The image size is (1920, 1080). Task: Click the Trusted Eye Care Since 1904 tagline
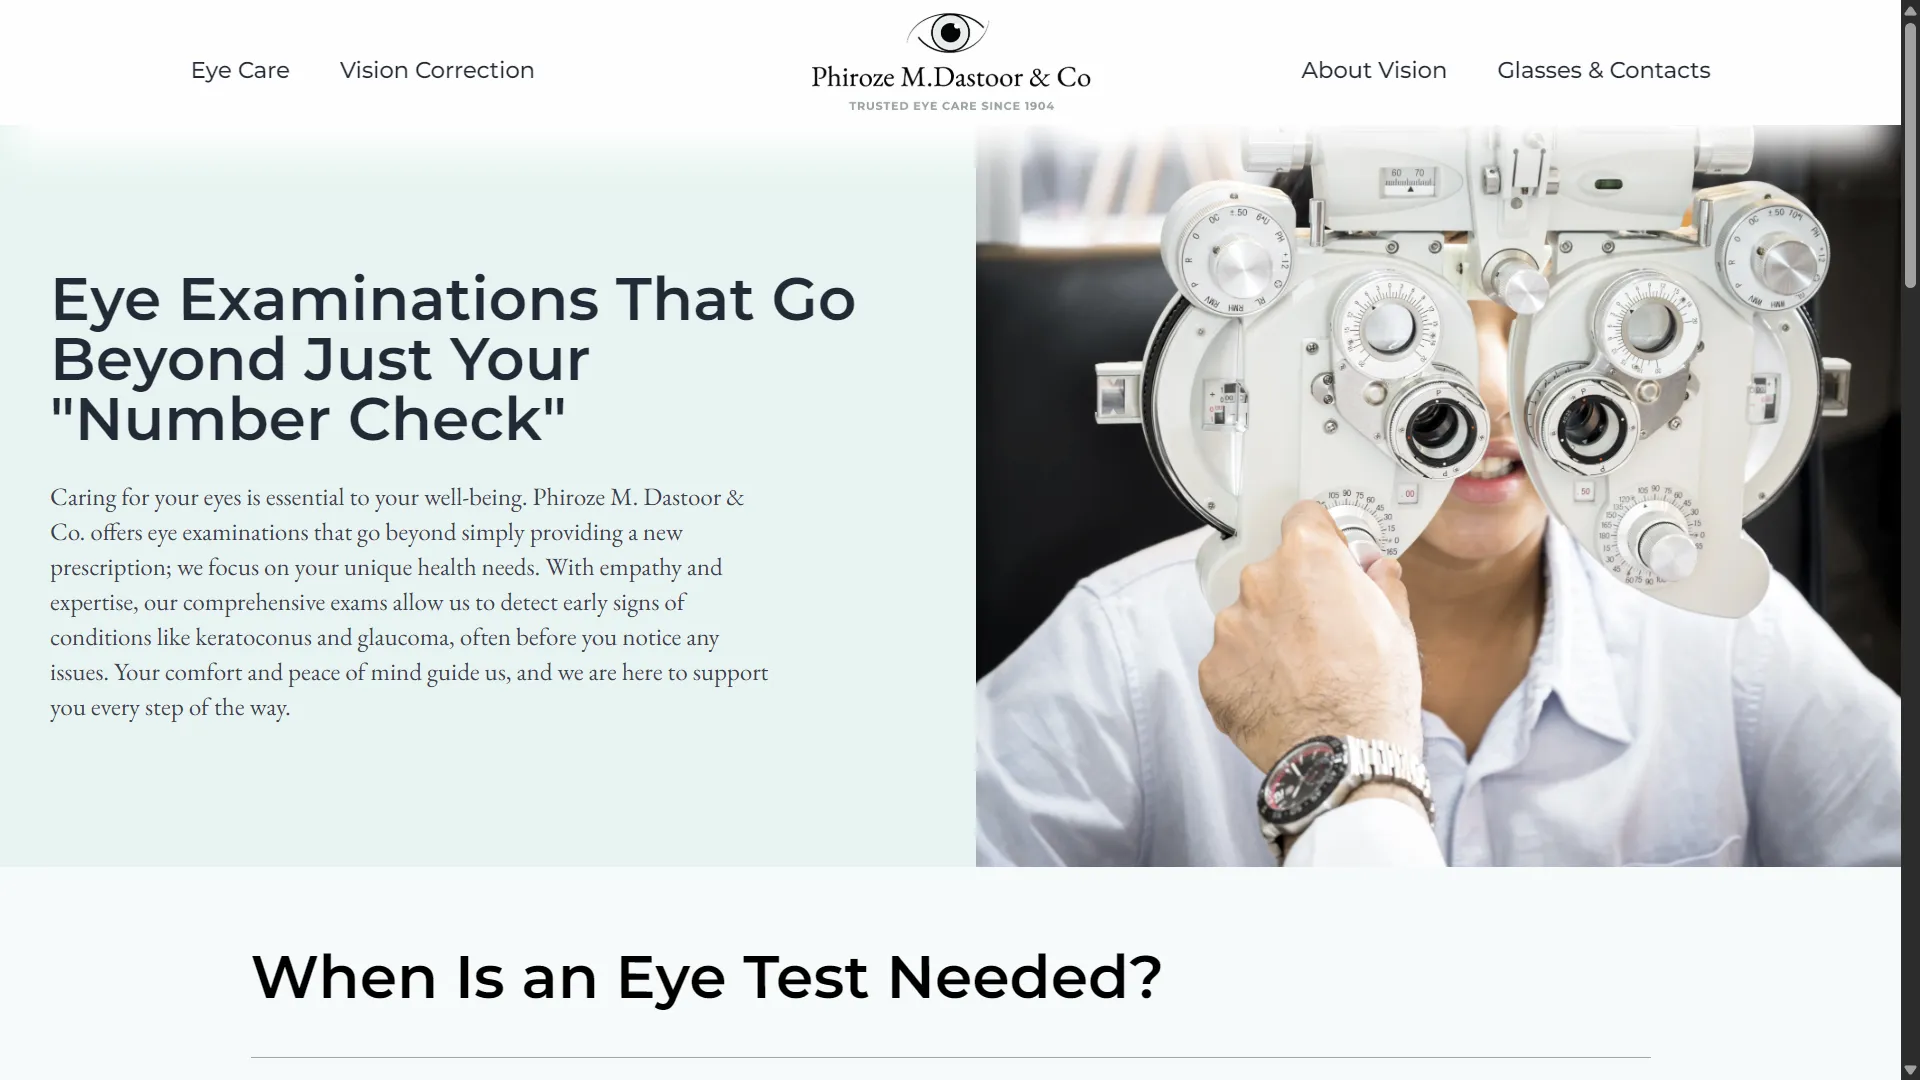click(x=951, y=106)
